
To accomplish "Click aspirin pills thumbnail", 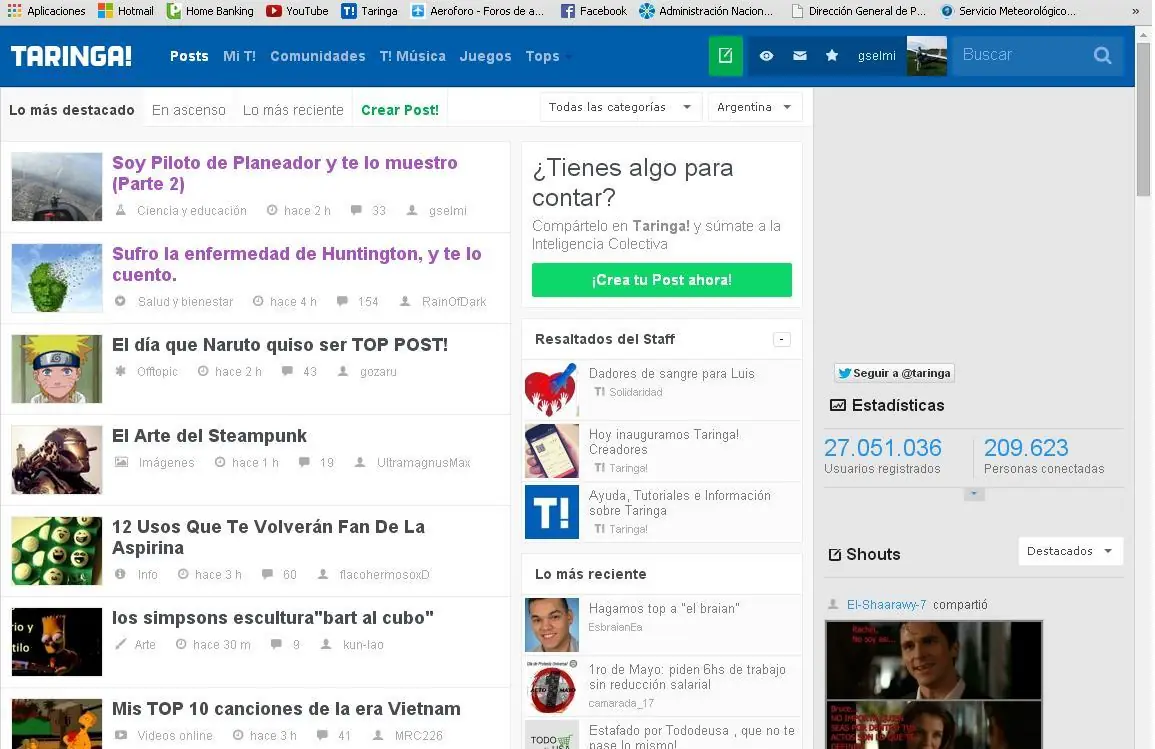I will [57, 551].
